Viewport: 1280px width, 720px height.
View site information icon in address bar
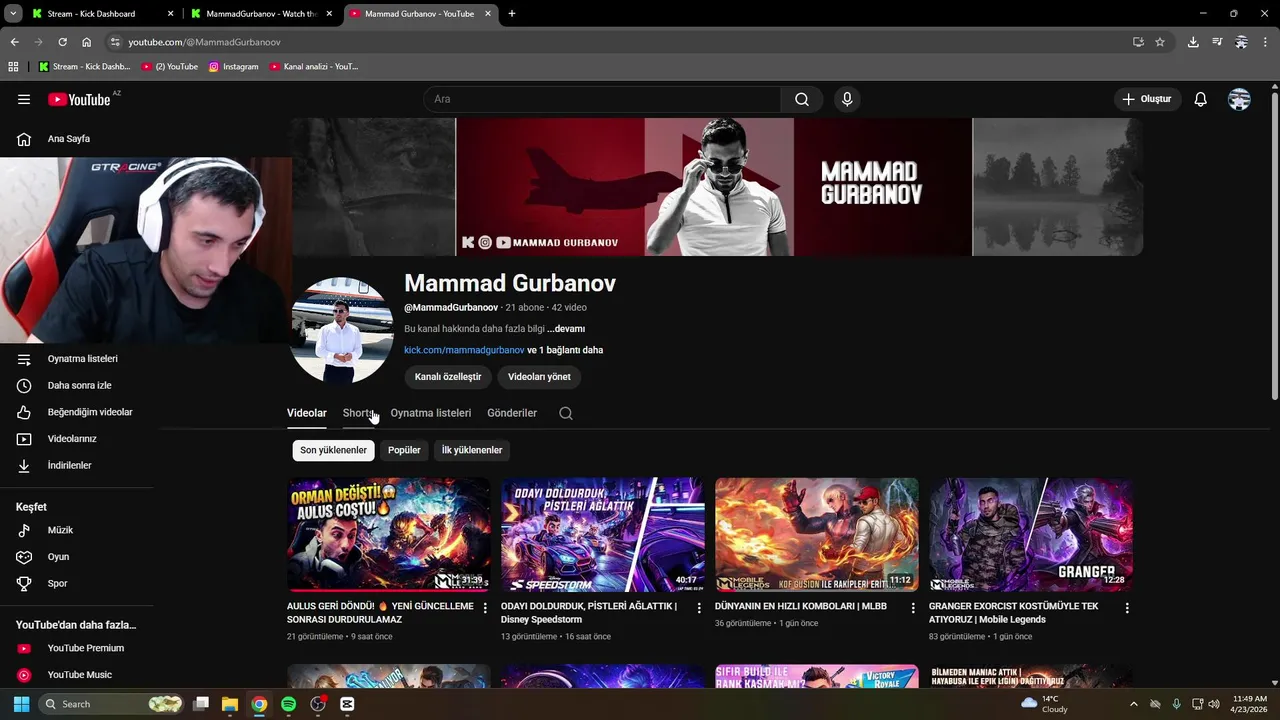click(x=116, y=42)
